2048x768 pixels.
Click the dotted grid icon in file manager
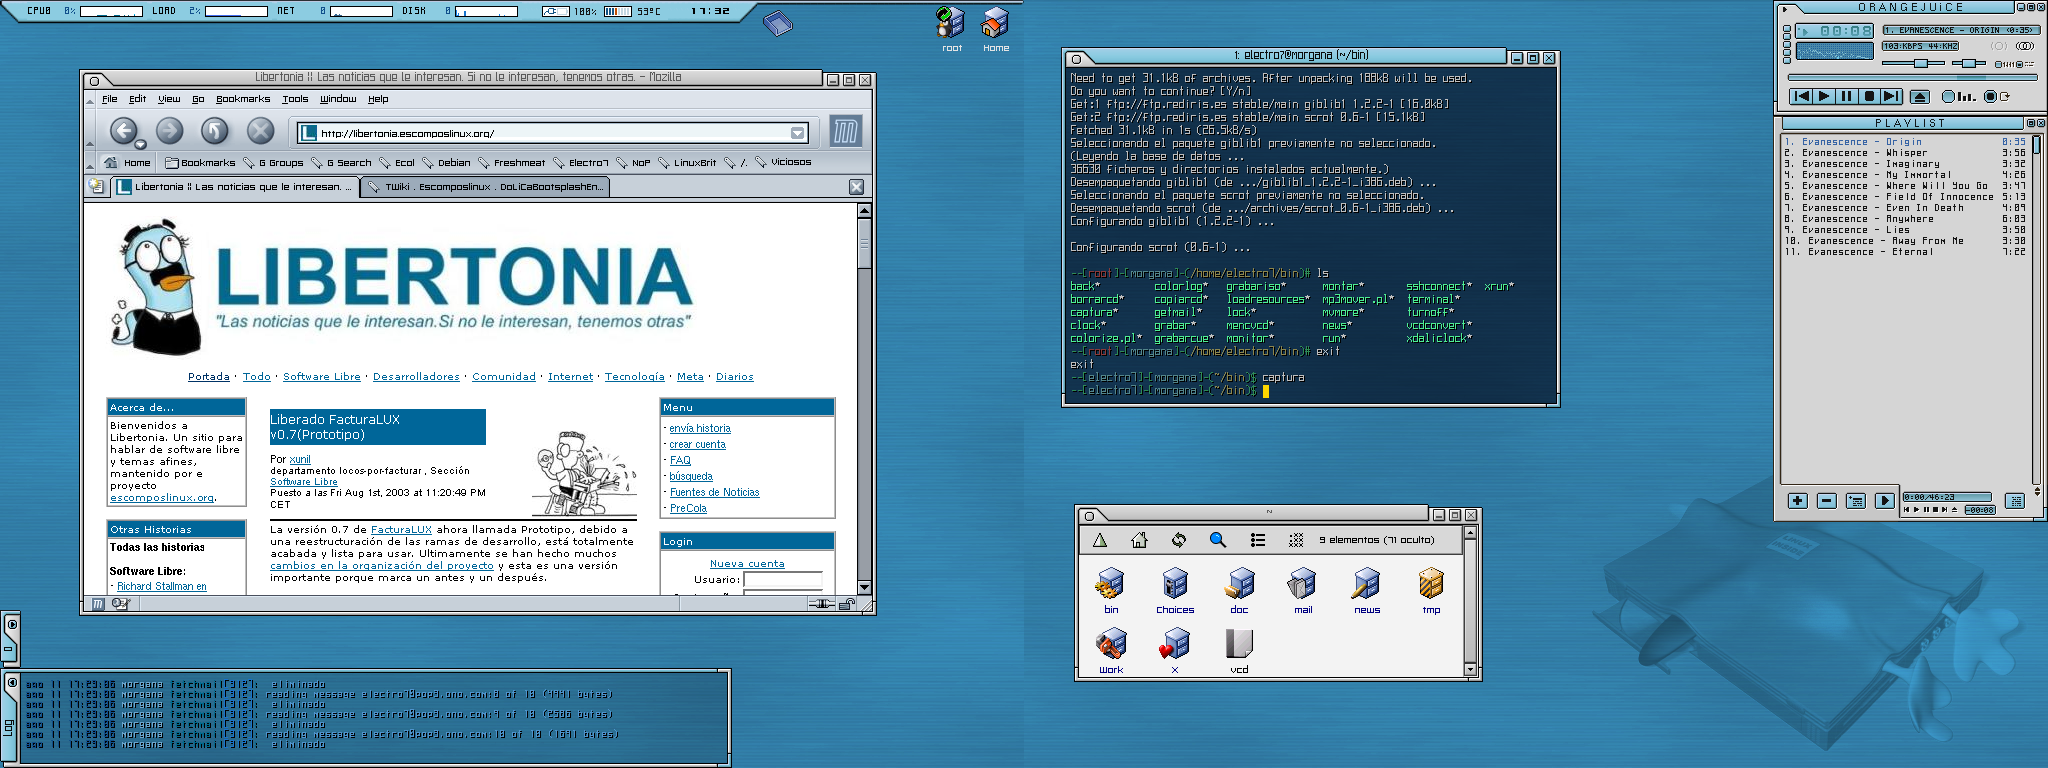pos(1296,540)
